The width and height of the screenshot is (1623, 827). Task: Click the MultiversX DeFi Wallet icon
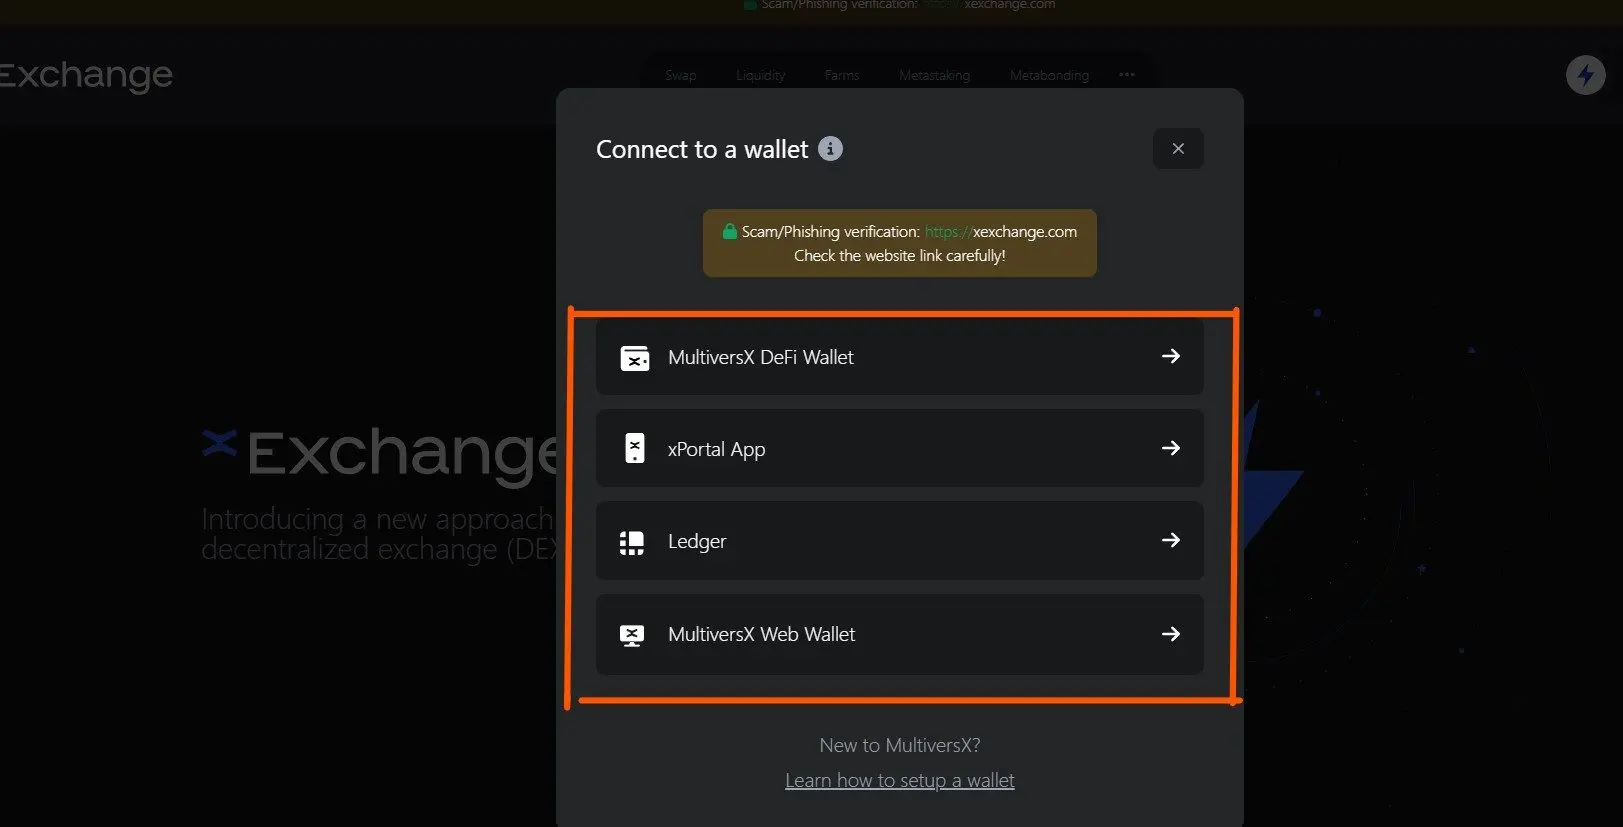[634, 358]
